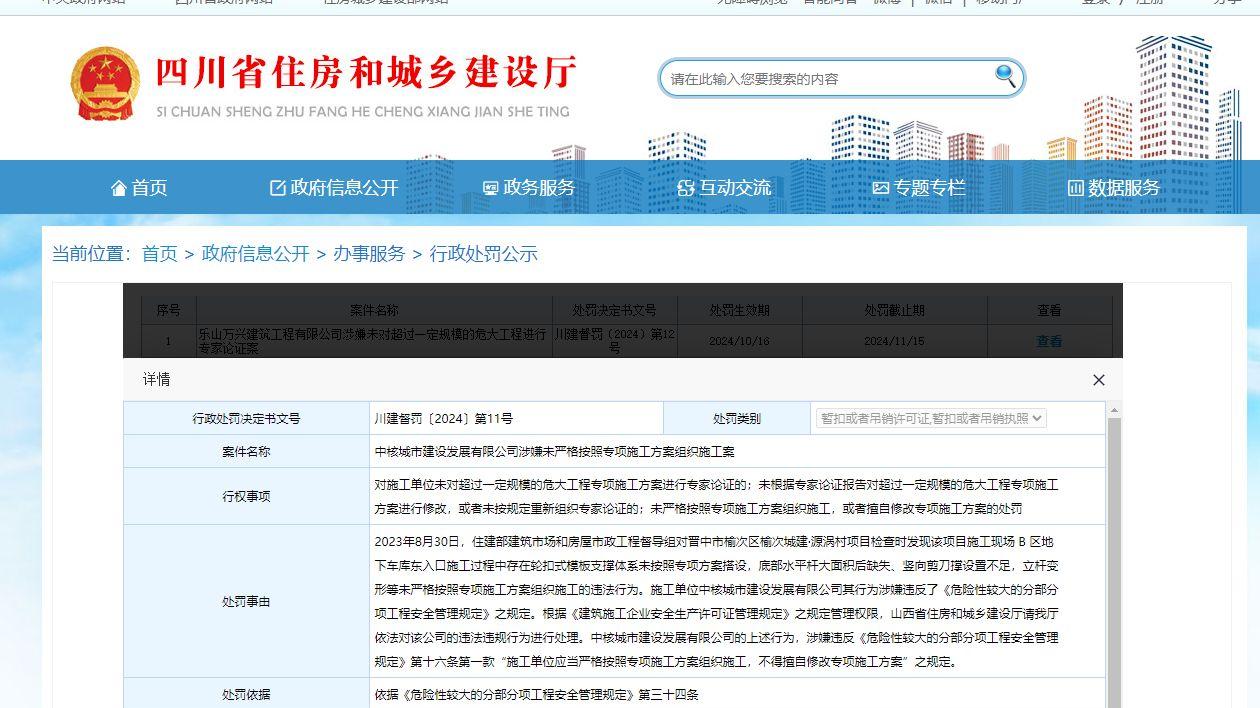This screenshot has height=708, width=1260.
Task: Click the national emblem logo
Action: click(x=105, y=84)
